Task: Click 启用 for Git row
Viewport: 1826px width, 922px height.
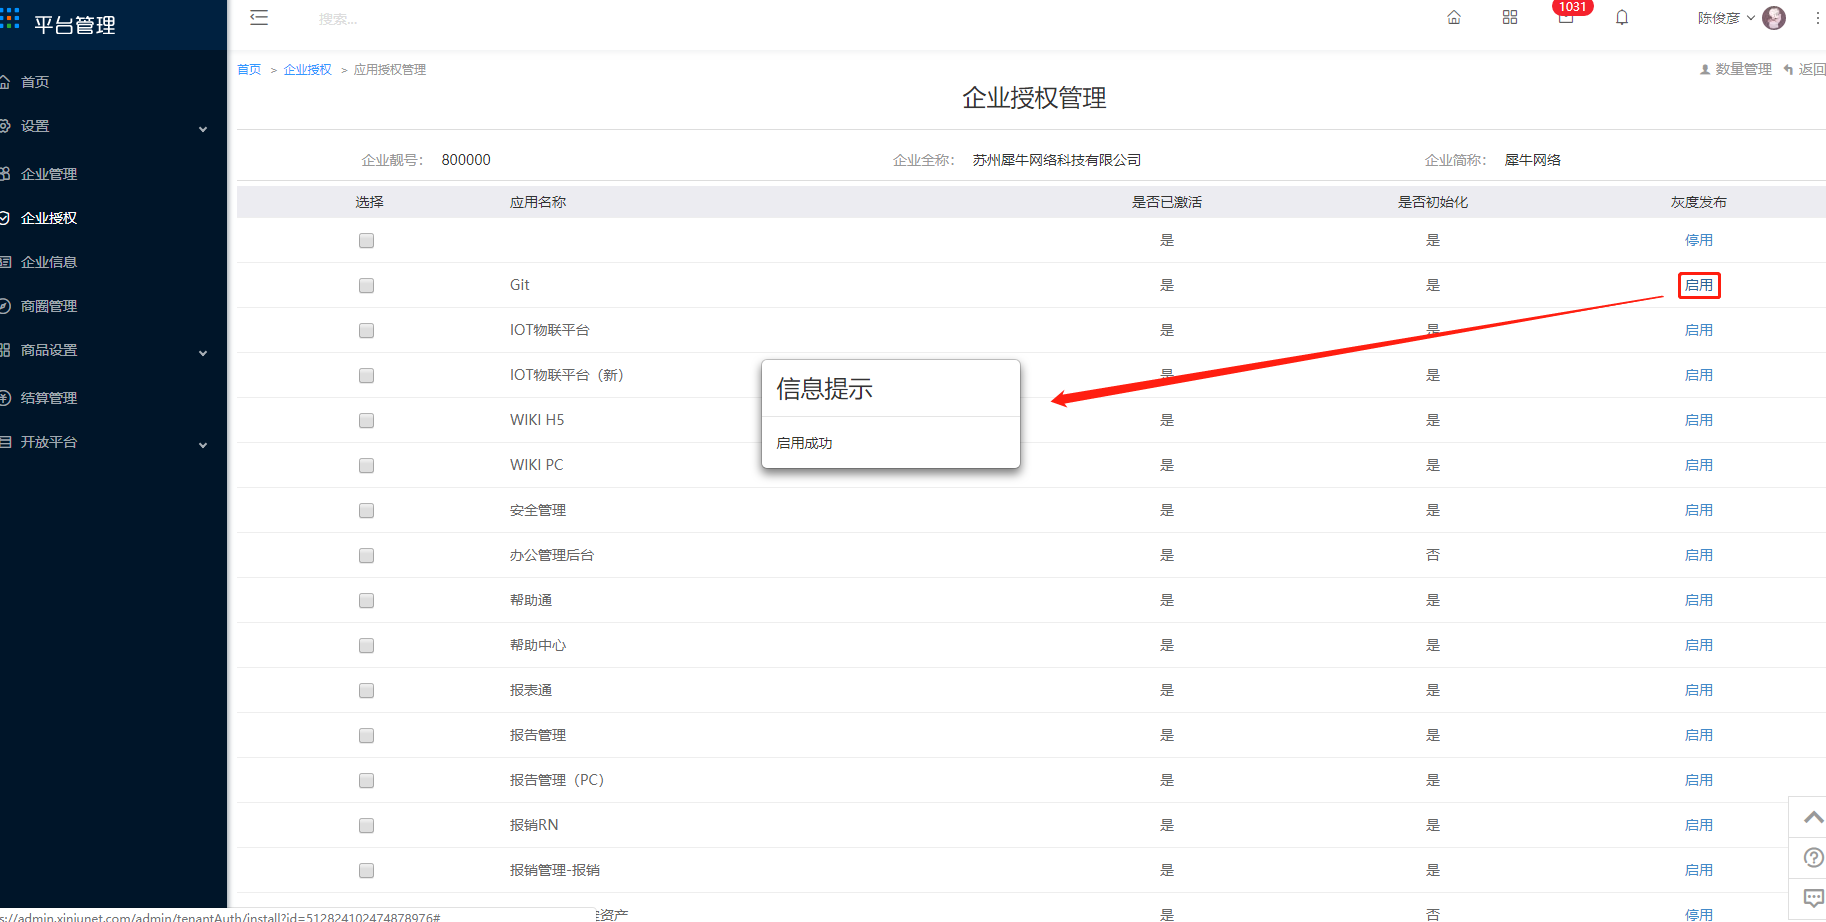Action: [x=1699, y=285]
